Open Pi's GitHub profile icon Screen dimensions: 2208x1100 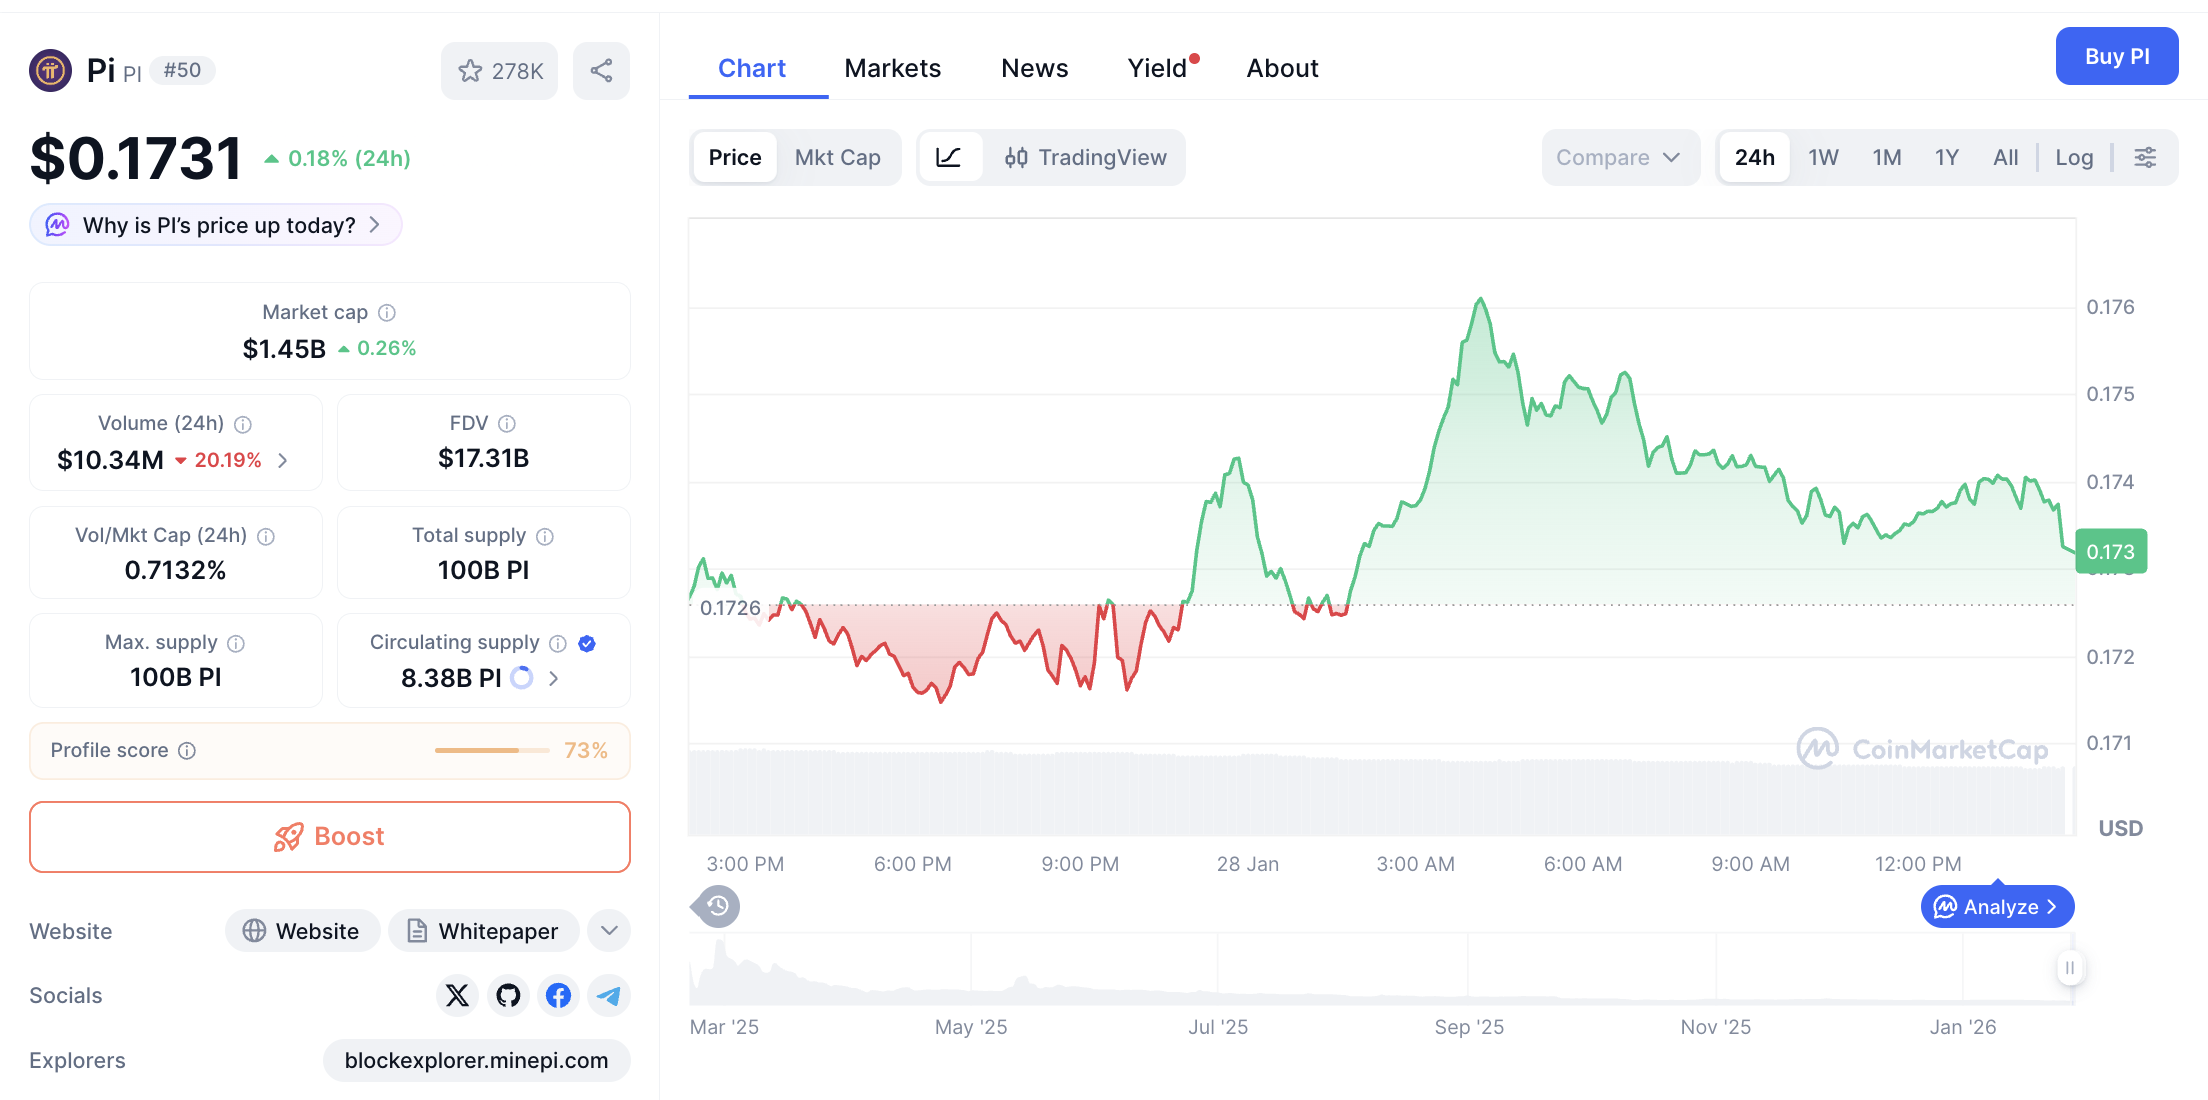(x=508, y=995)
